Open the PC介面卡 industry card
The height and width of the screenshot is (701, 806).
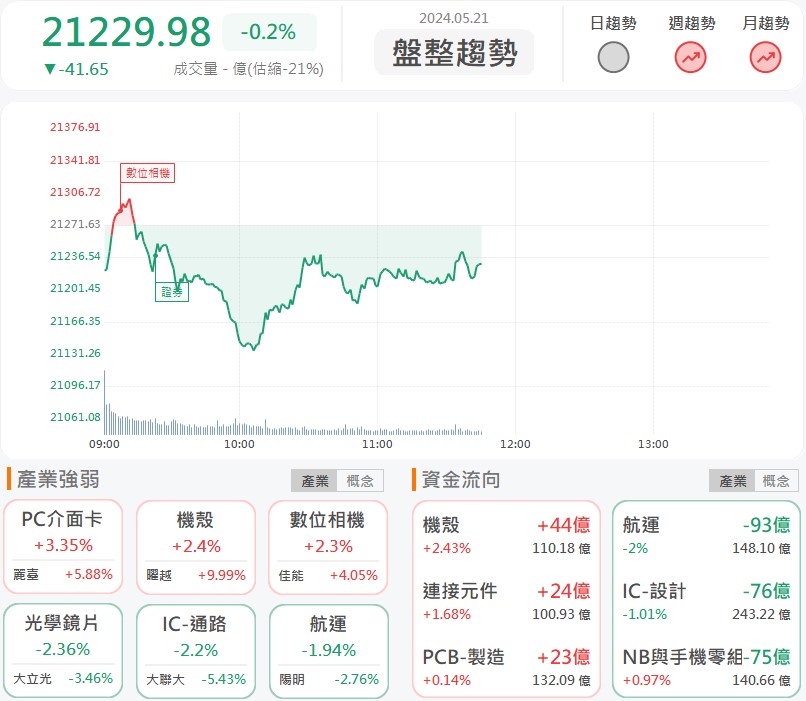(63, 546)
